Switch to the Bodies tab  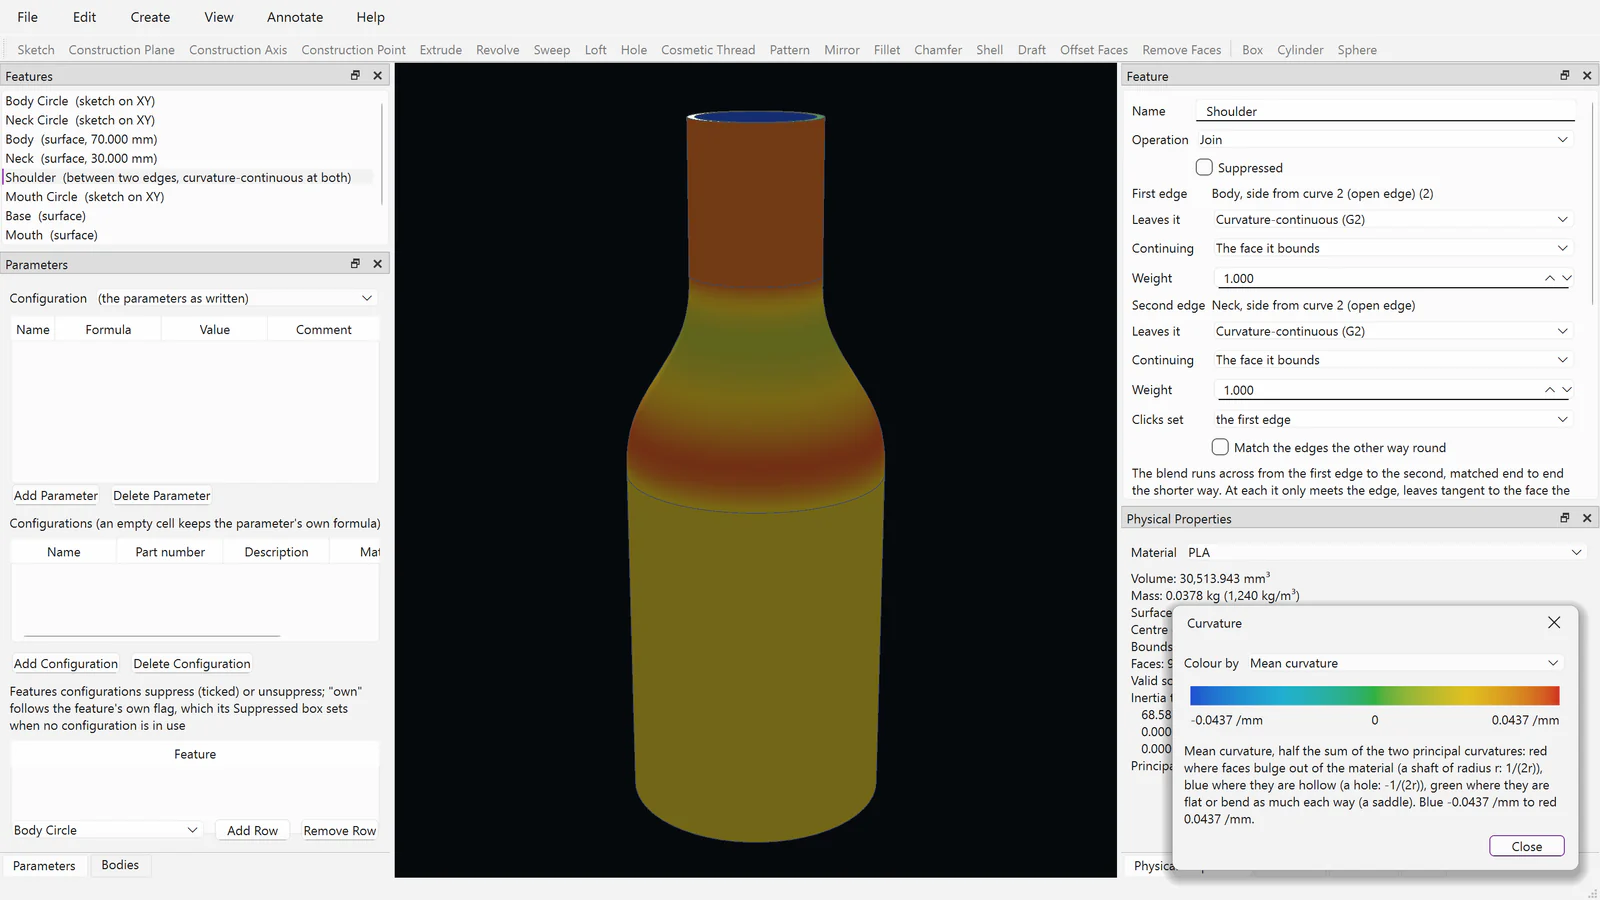coord(120,865)
